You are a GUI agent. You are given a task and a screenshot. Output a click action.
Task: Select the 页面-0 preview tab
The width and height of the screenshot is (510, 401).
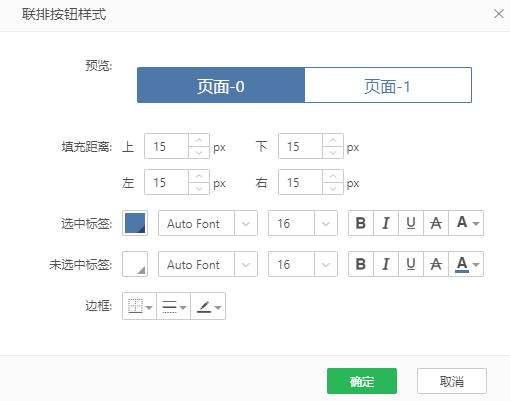click(x=221, y=85)
